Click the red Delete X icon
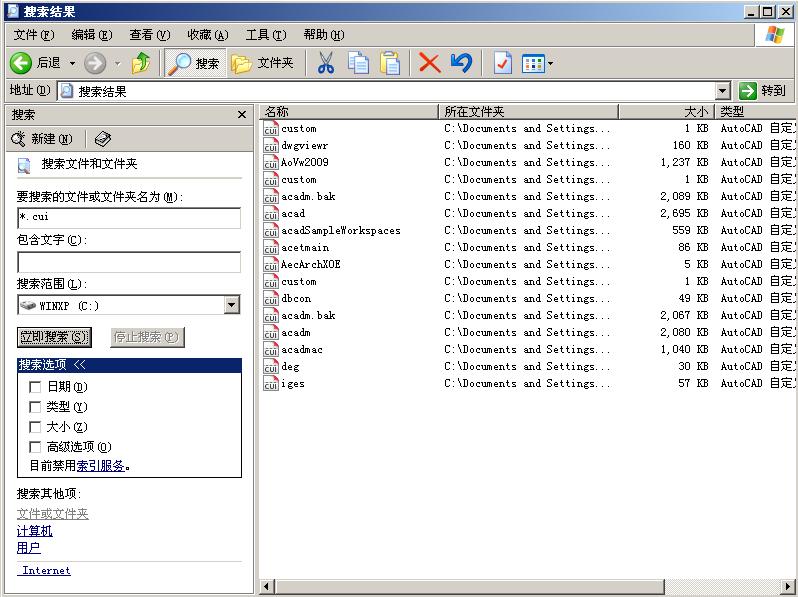 (429, 63)
